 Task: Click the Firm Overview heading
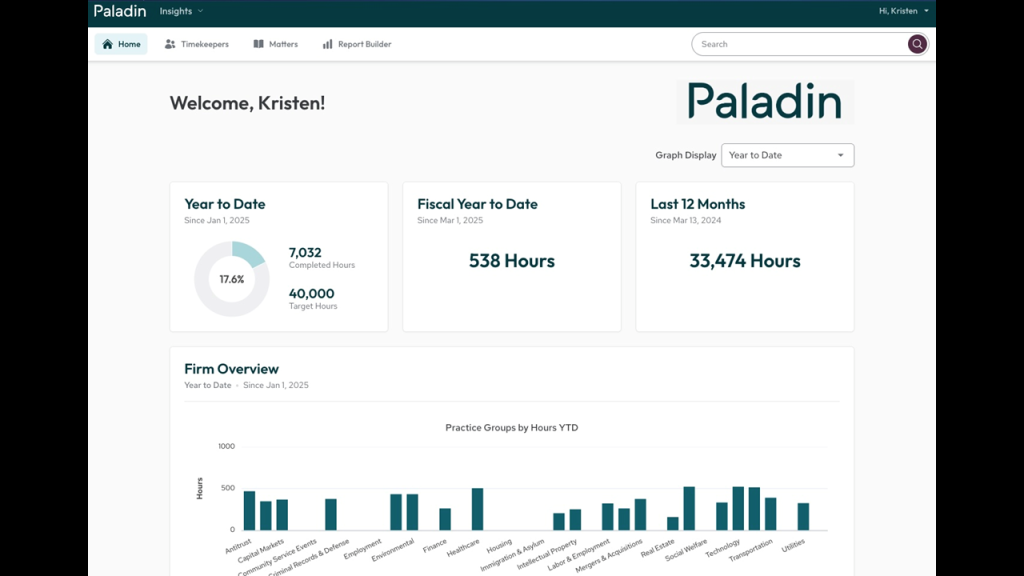point(231,369)
